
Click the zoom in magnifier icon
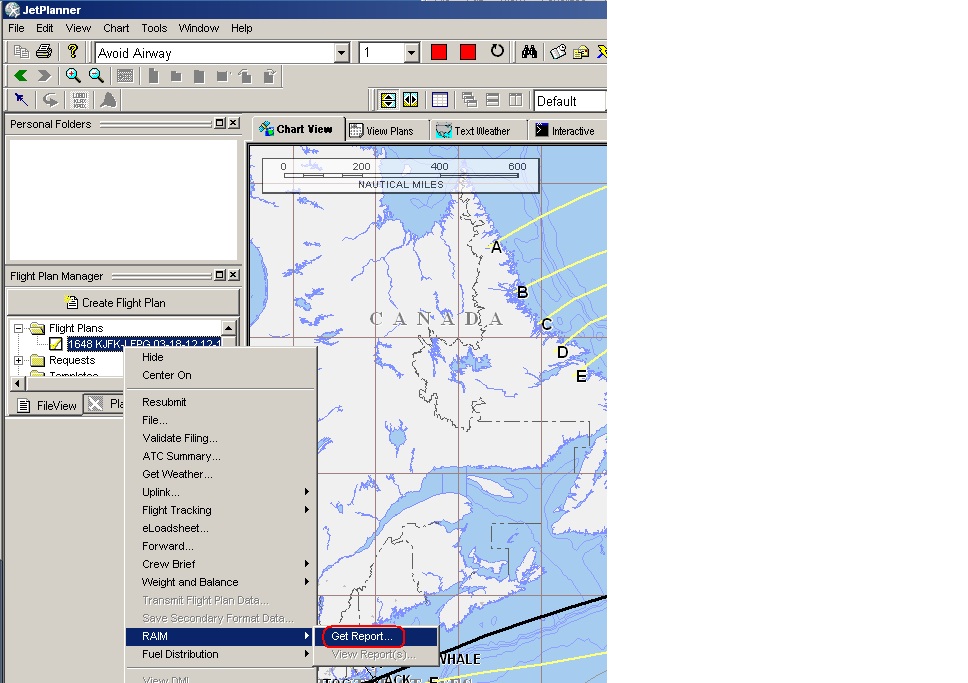tap(73, 76)
